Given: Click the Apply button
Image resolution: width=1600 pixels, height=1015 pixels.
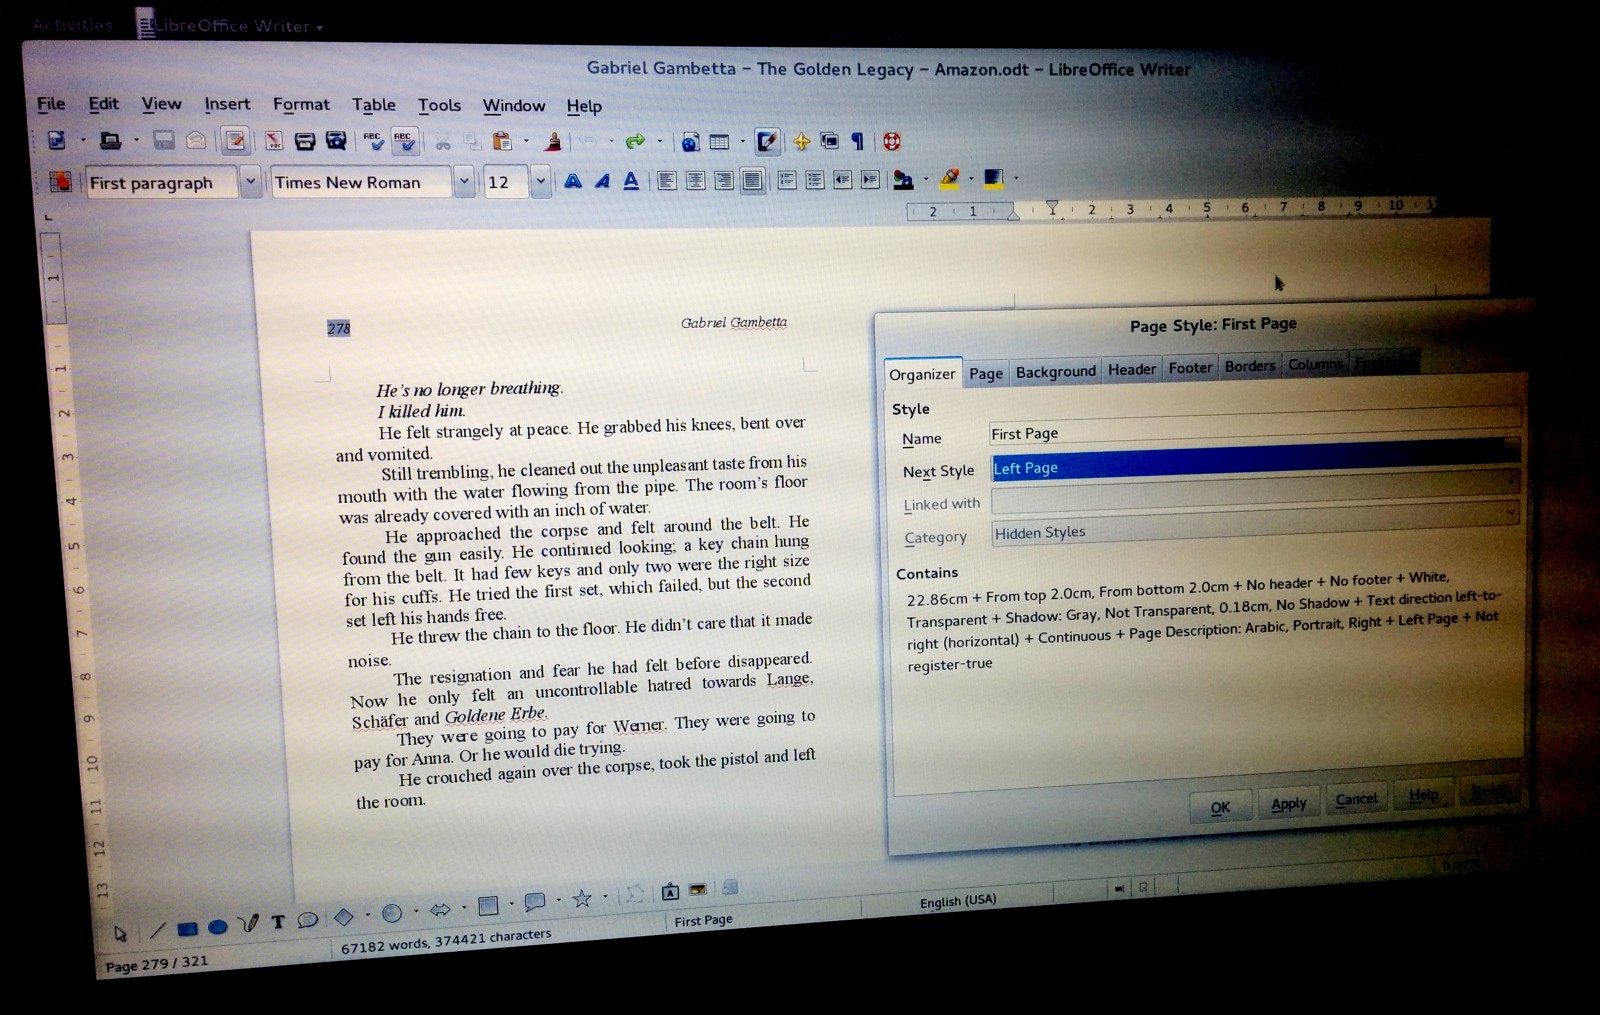Looking at the screenshot, I should click(1289, 803).
